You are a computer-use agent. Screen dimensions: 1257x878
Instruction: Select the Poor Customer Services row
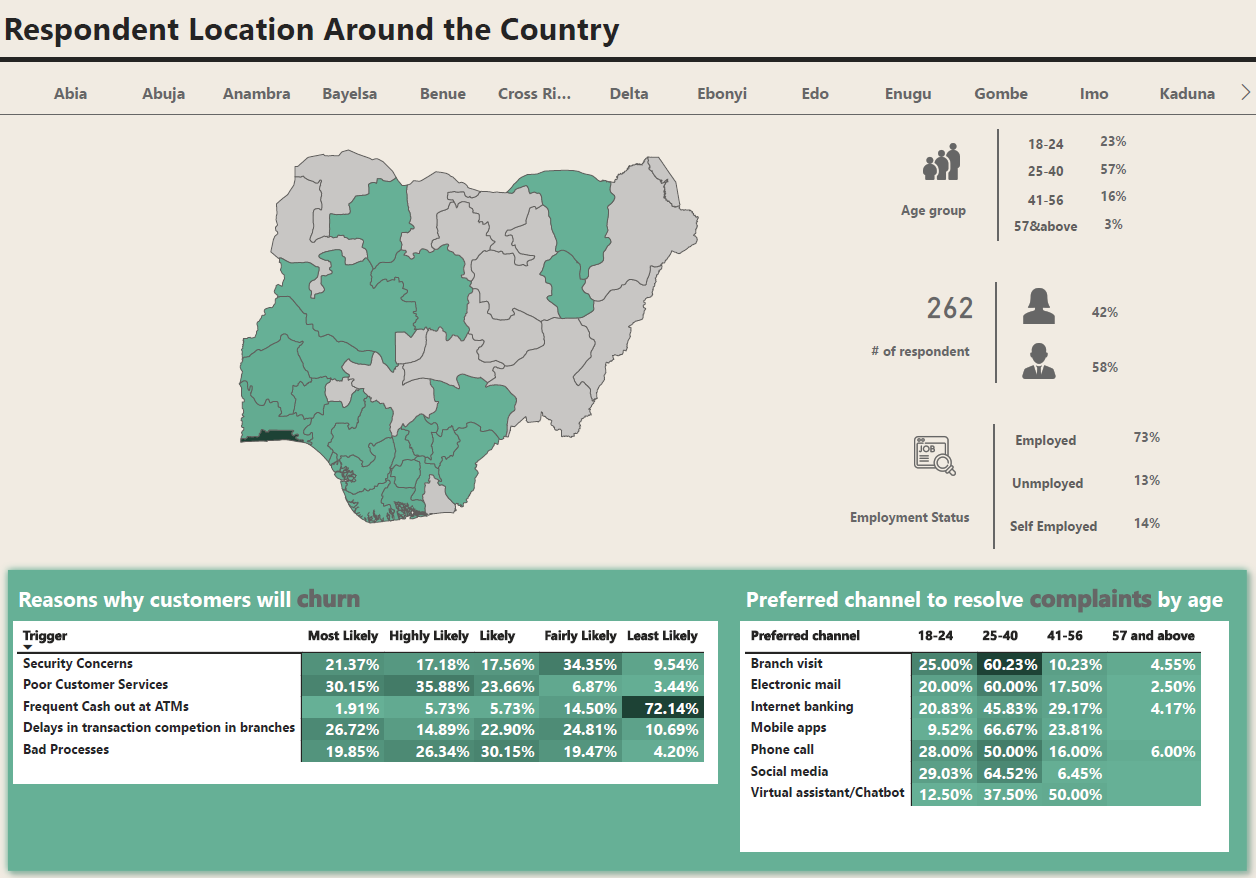95,685
